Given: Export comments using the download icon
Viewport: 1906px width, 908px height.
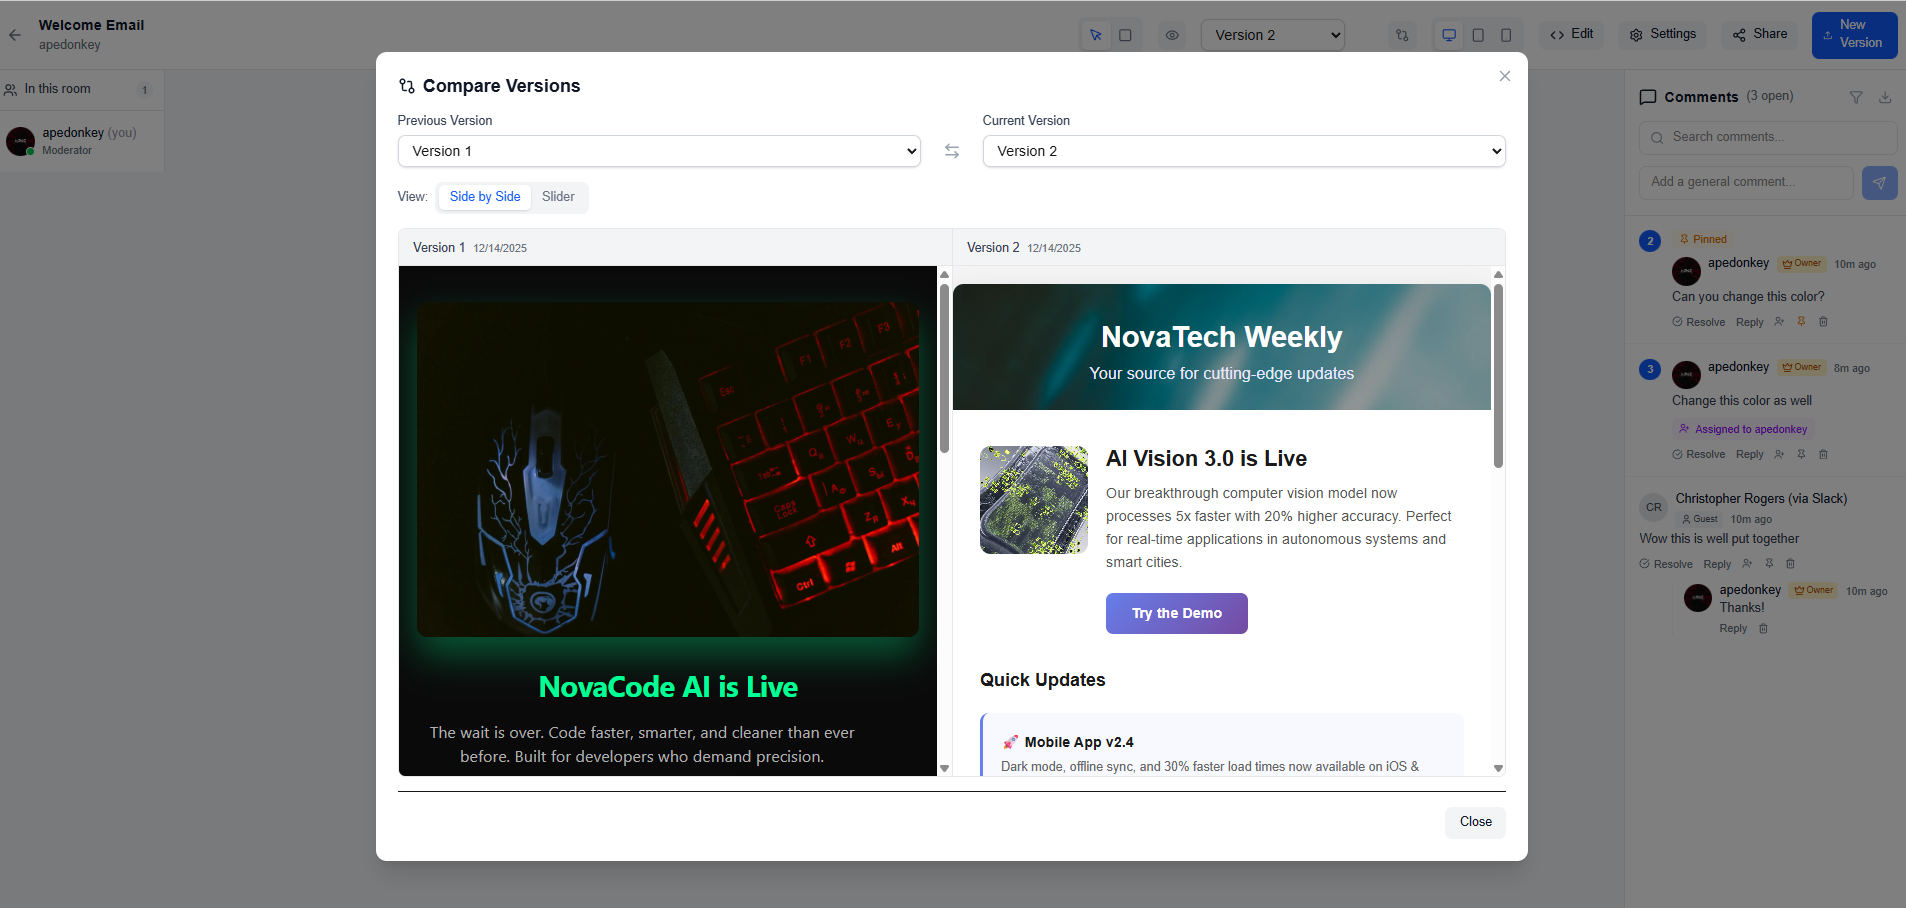Looking at the screenshot, I should pos(1885,97).
